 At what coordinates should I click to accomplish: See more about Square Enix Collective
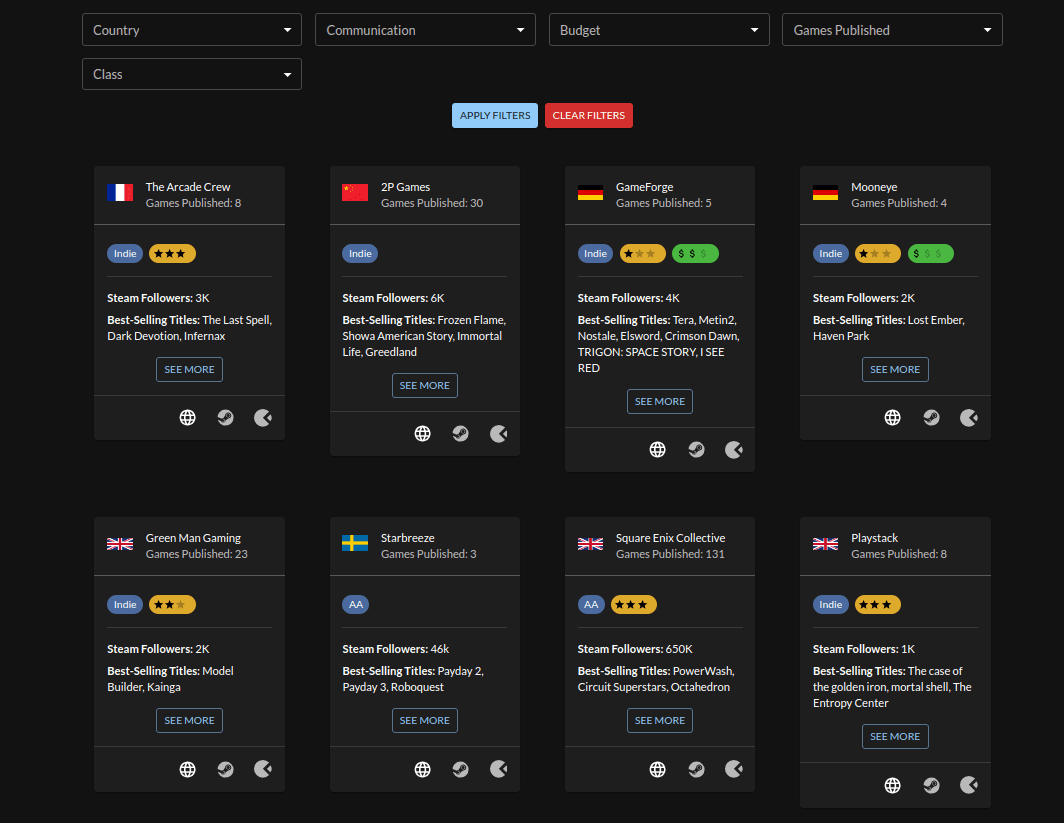[x=660, y=721]
